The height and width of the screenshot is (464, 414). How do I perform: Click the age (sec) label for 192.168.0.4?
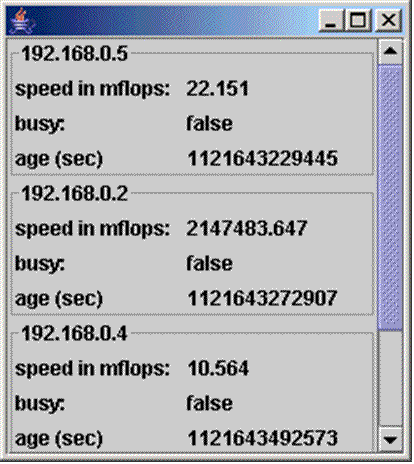click(x=59, y=439)
